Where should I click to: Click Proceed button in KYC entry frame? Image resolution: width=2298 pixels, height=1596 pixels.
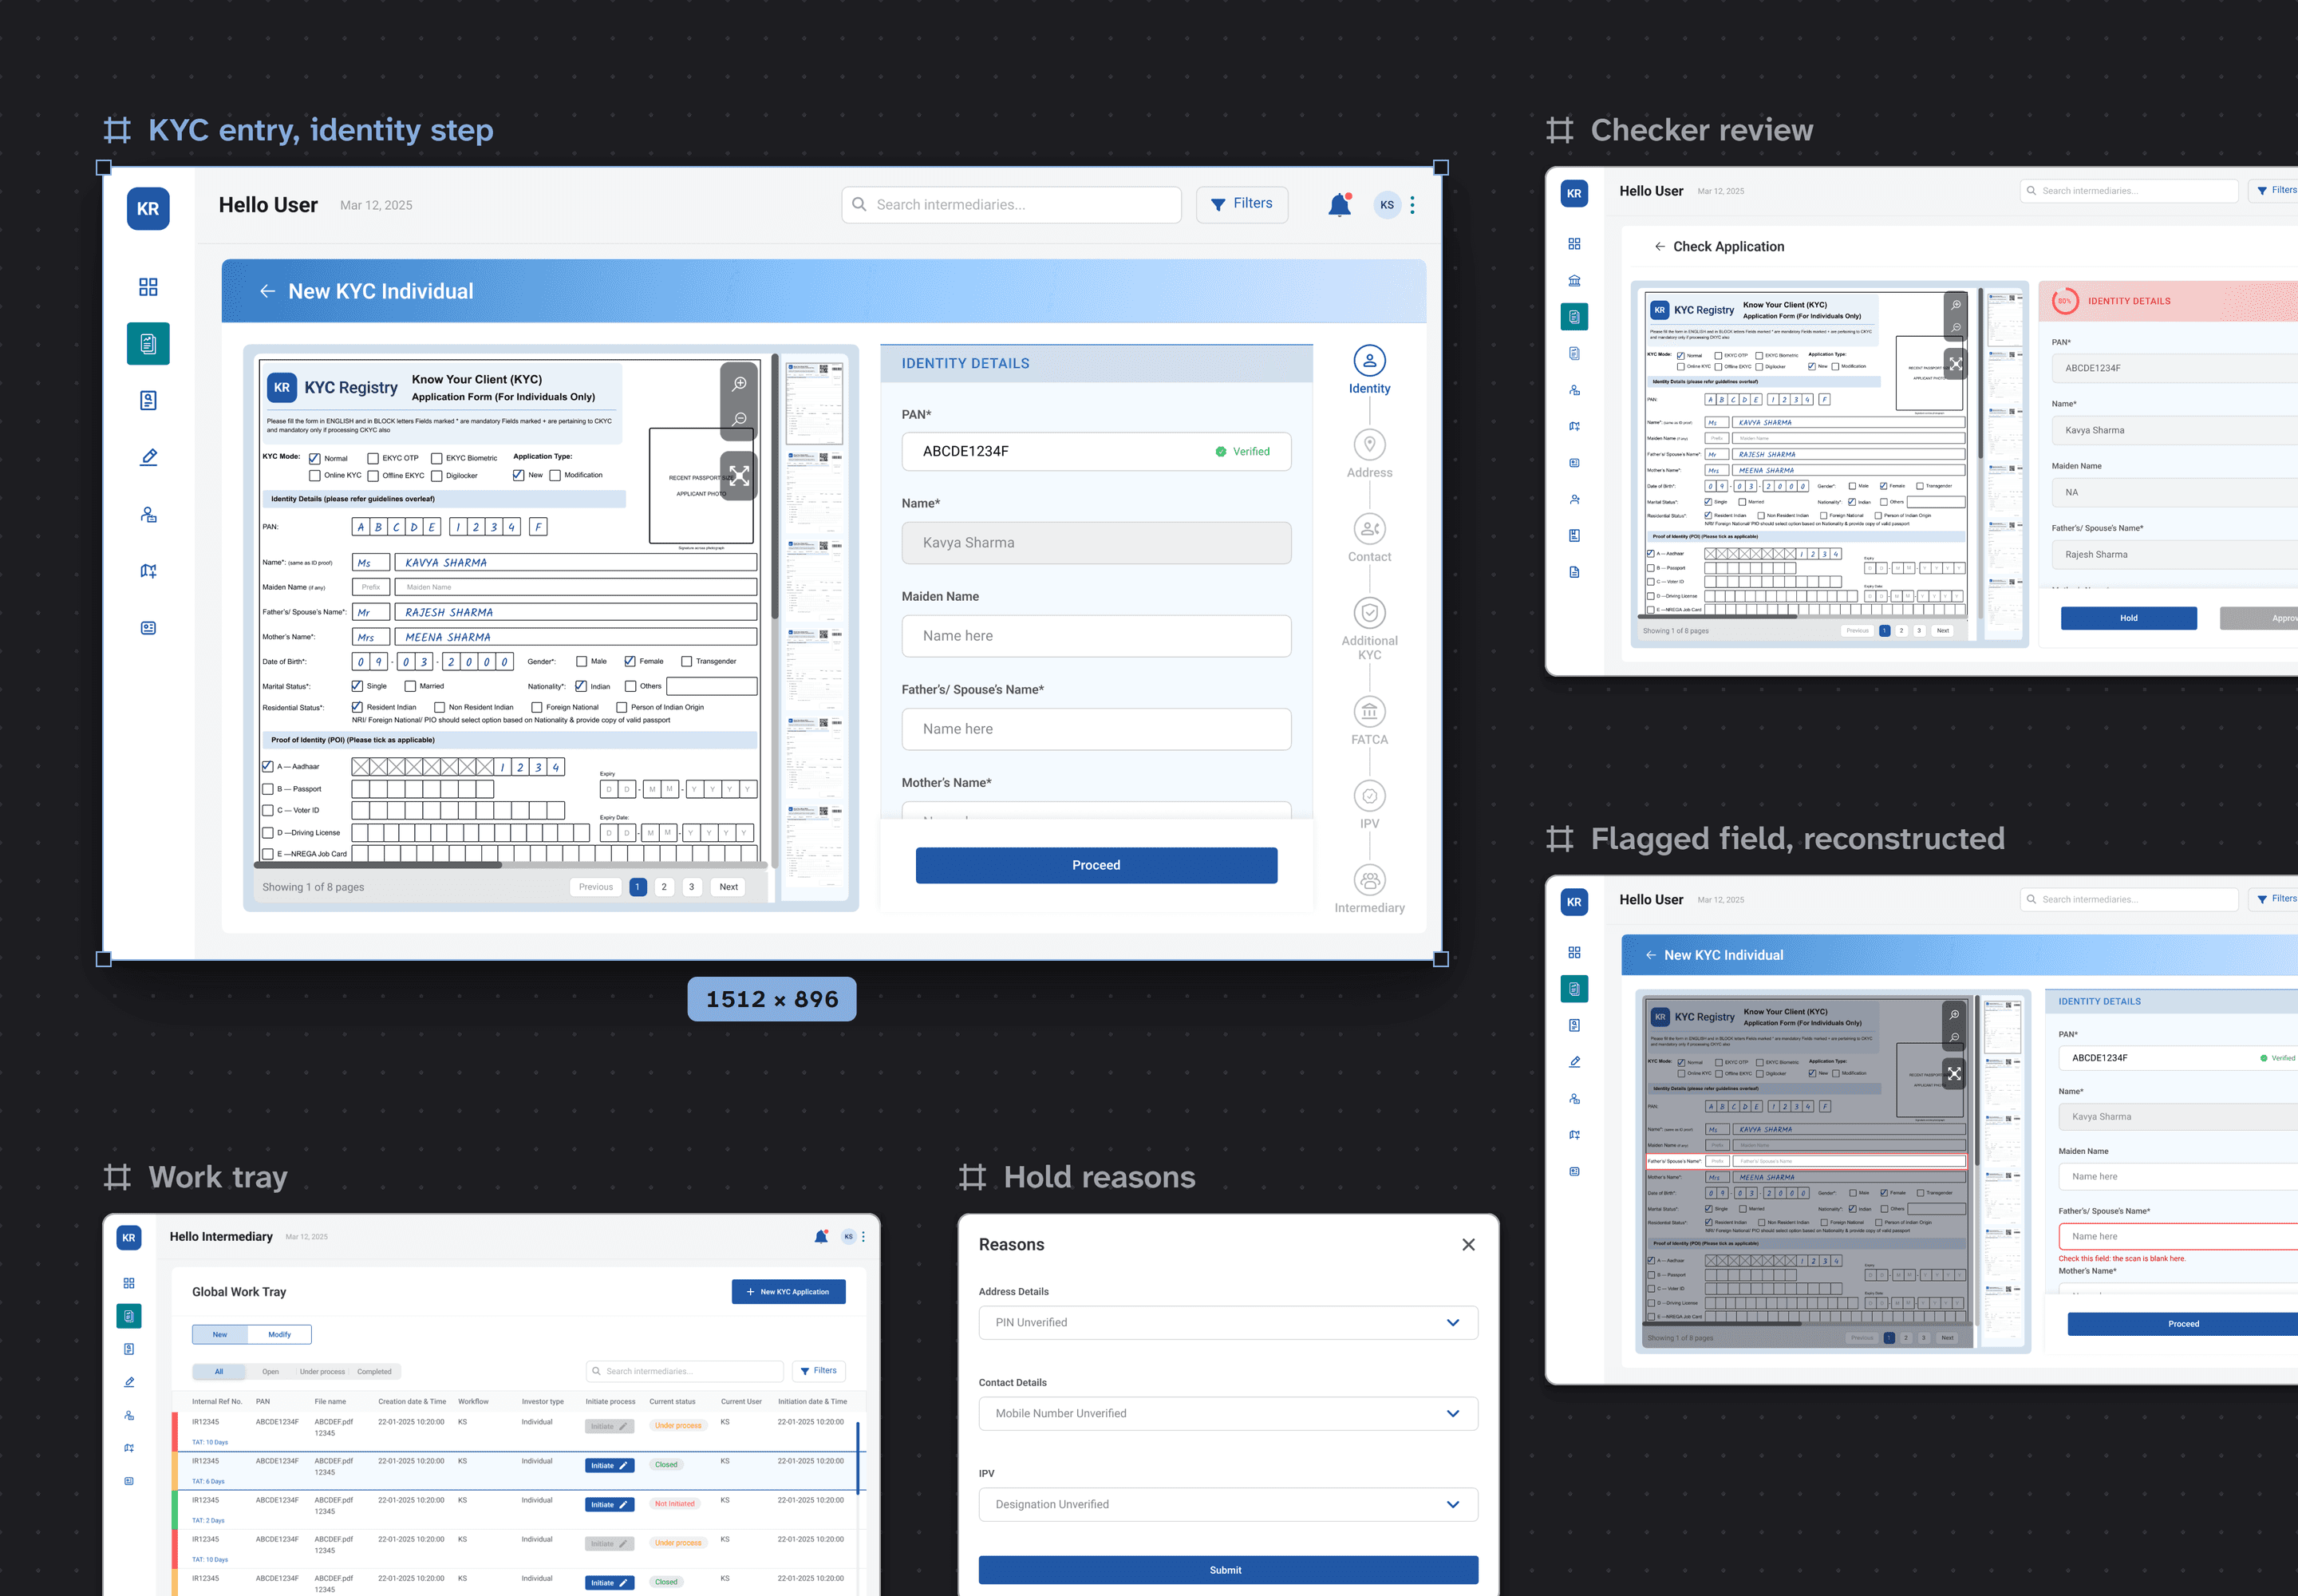1096,865
